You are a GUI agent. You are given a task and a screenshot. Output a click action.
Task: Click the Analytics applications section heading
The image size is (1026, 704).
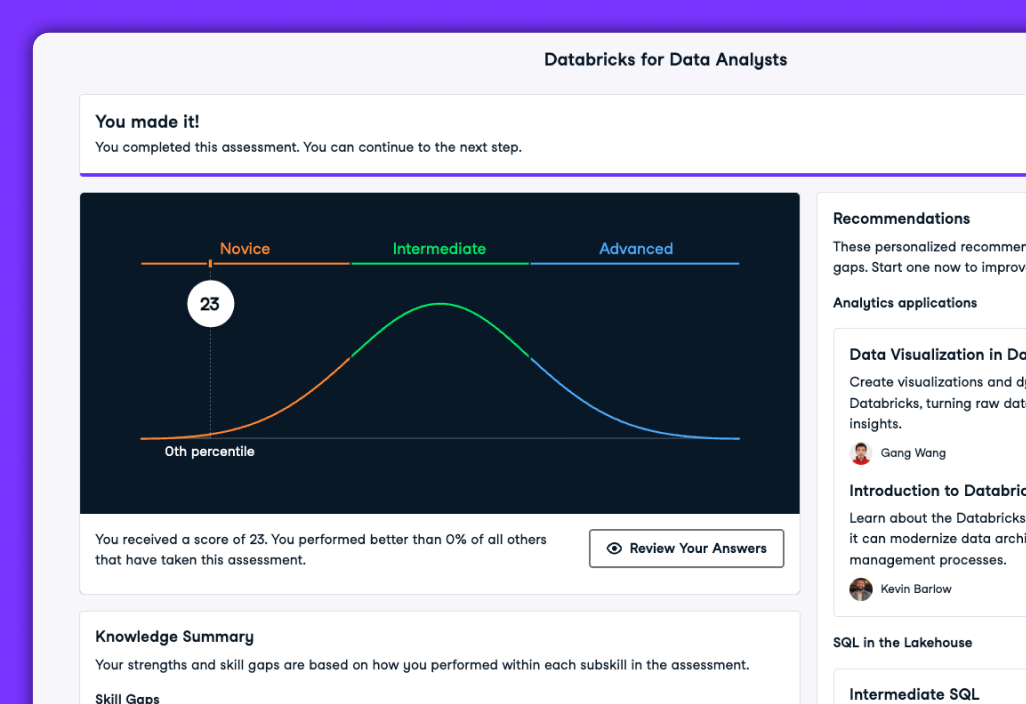click(905, 303)
